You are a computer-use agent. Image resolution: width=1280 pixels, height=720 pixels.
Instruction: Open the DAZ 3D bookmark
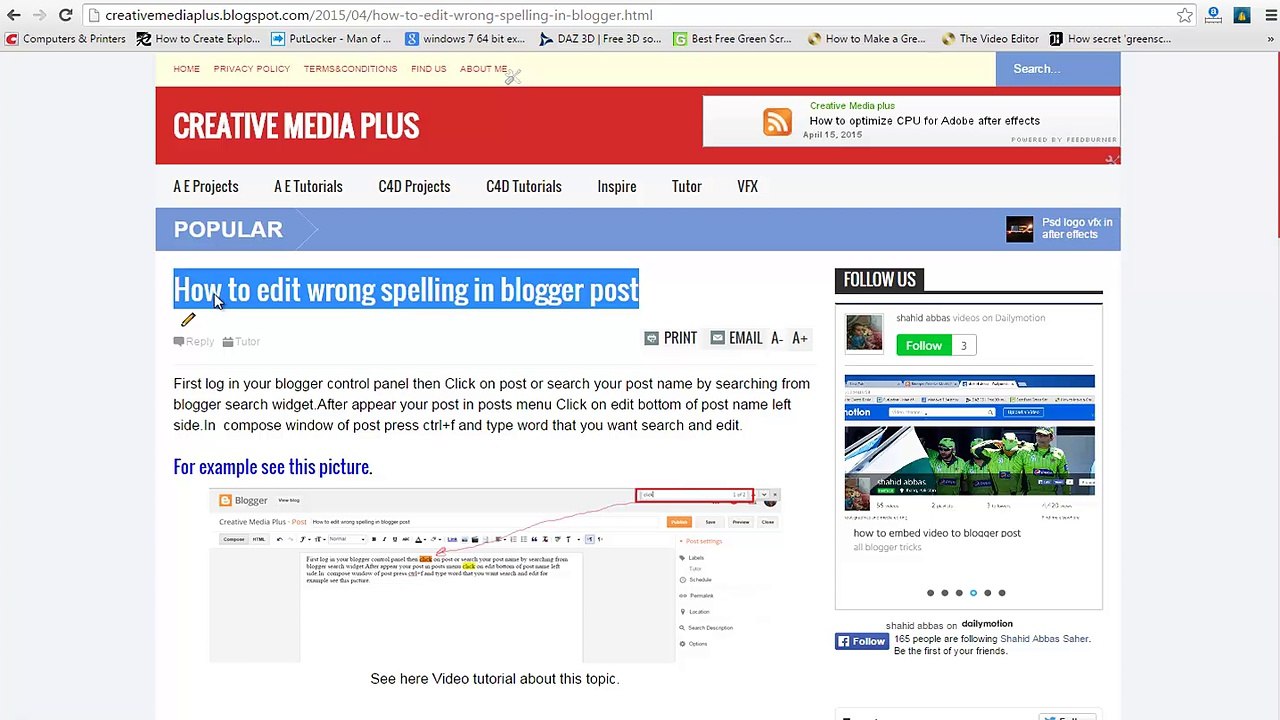point(600,39)
